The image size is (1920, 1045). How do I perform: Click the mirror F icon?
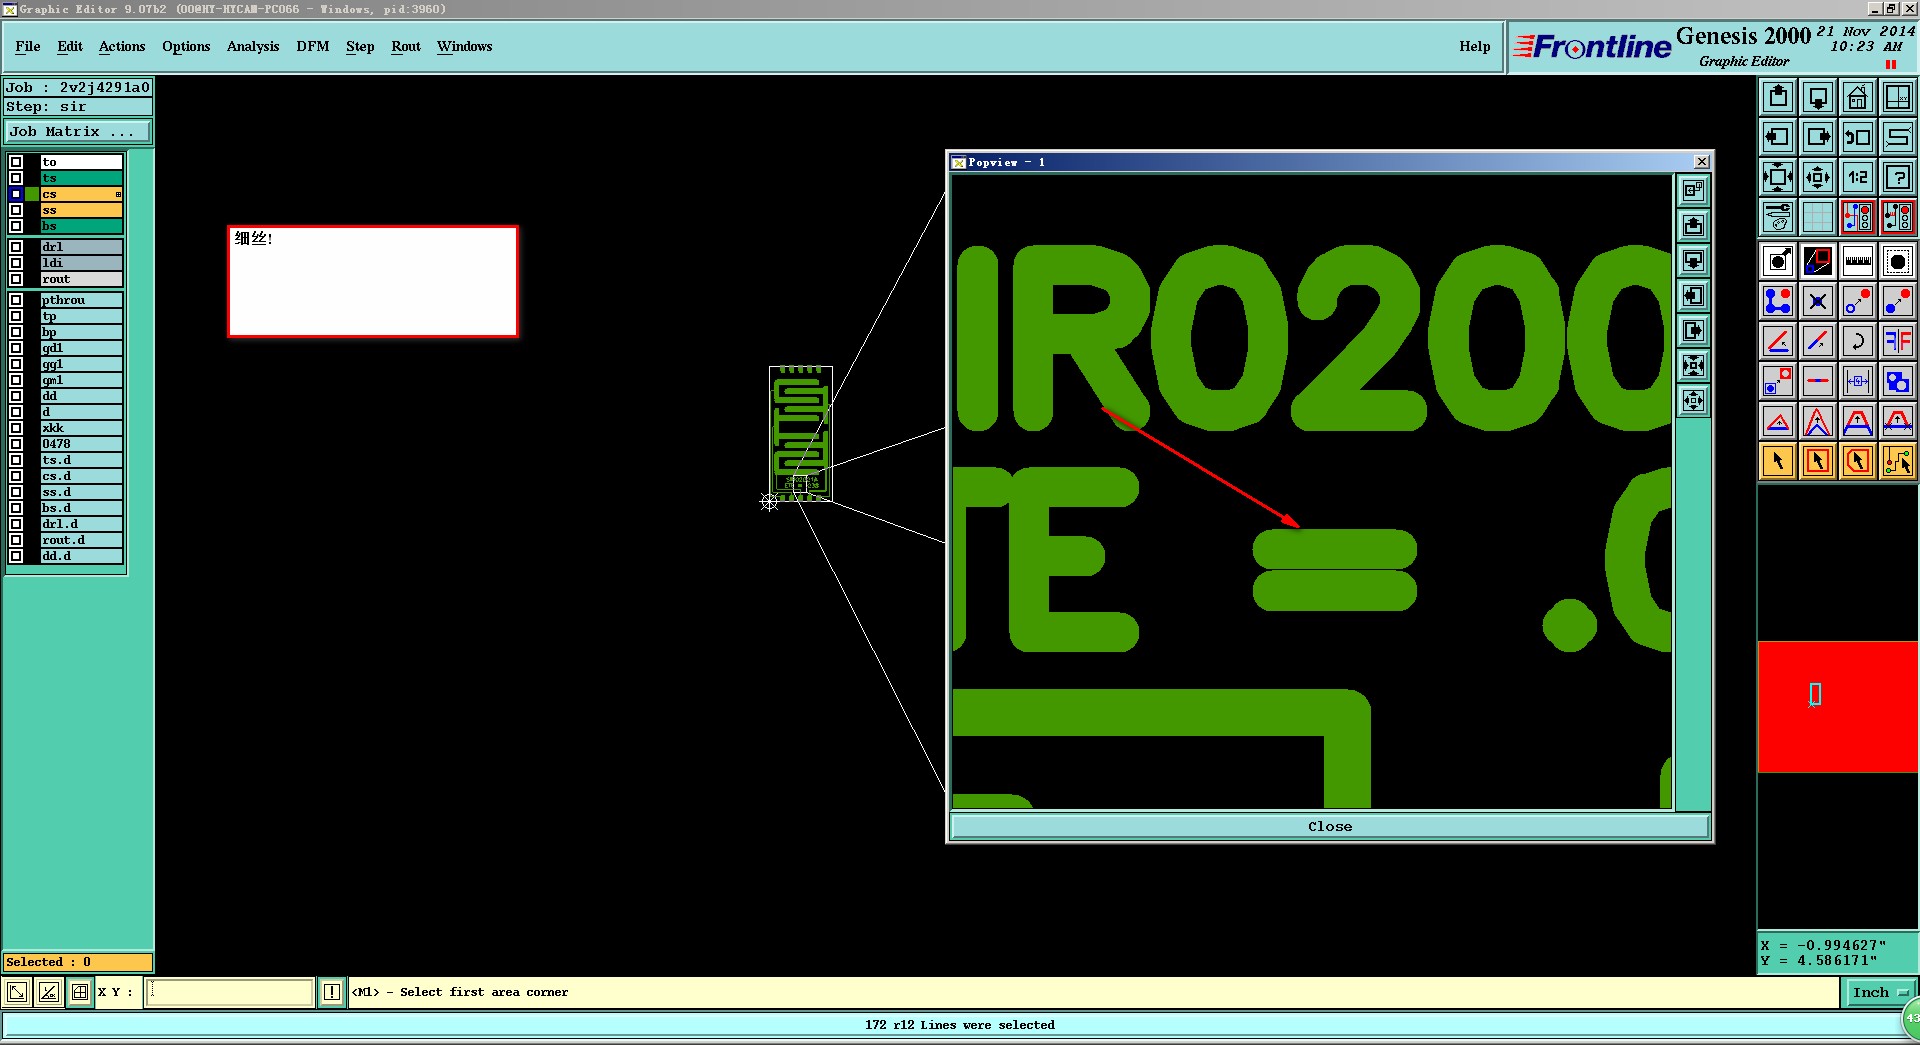[1898, 341]
